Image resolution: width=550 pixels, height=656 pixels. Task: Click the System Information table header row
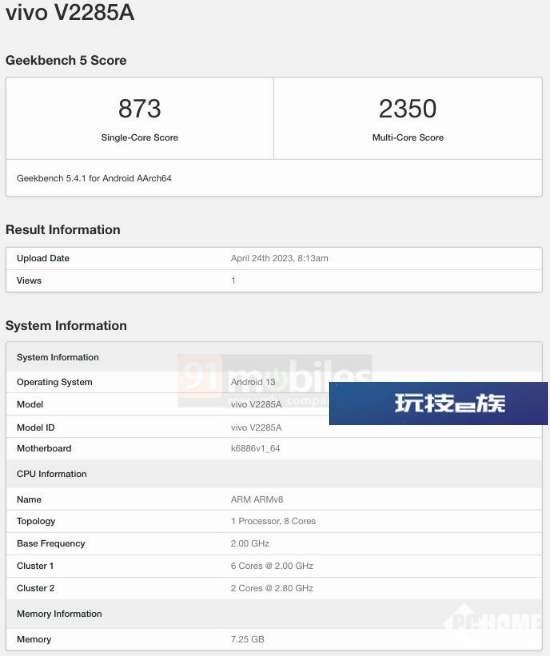(x=274, y=357)
